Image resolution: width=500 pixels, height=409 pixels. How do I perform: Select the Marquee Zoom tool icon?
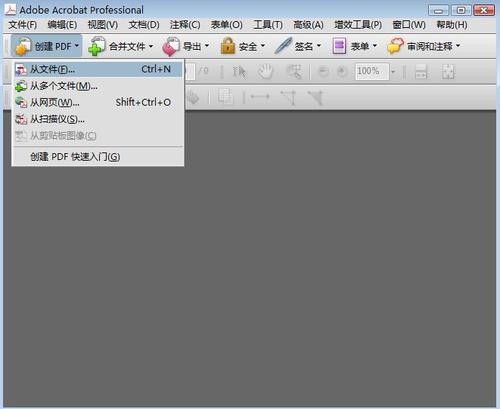click(x=294, y=72)
